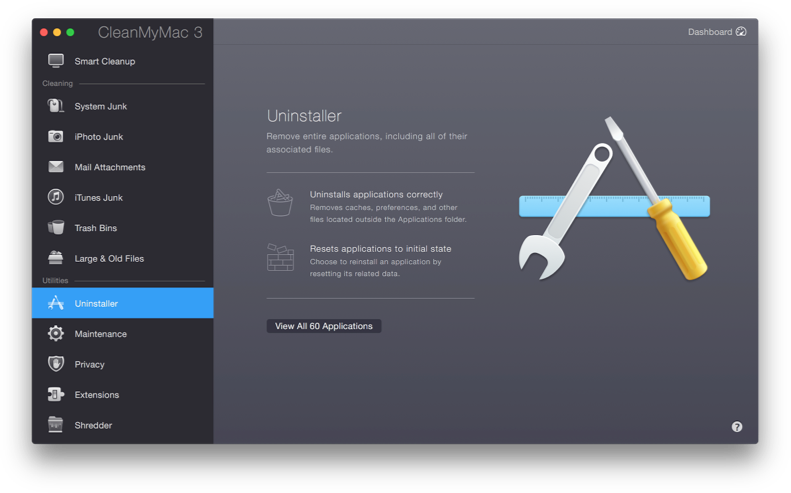Select Shredder utility label
Viewport: 791px width, 493px height.
pos(93,425)
